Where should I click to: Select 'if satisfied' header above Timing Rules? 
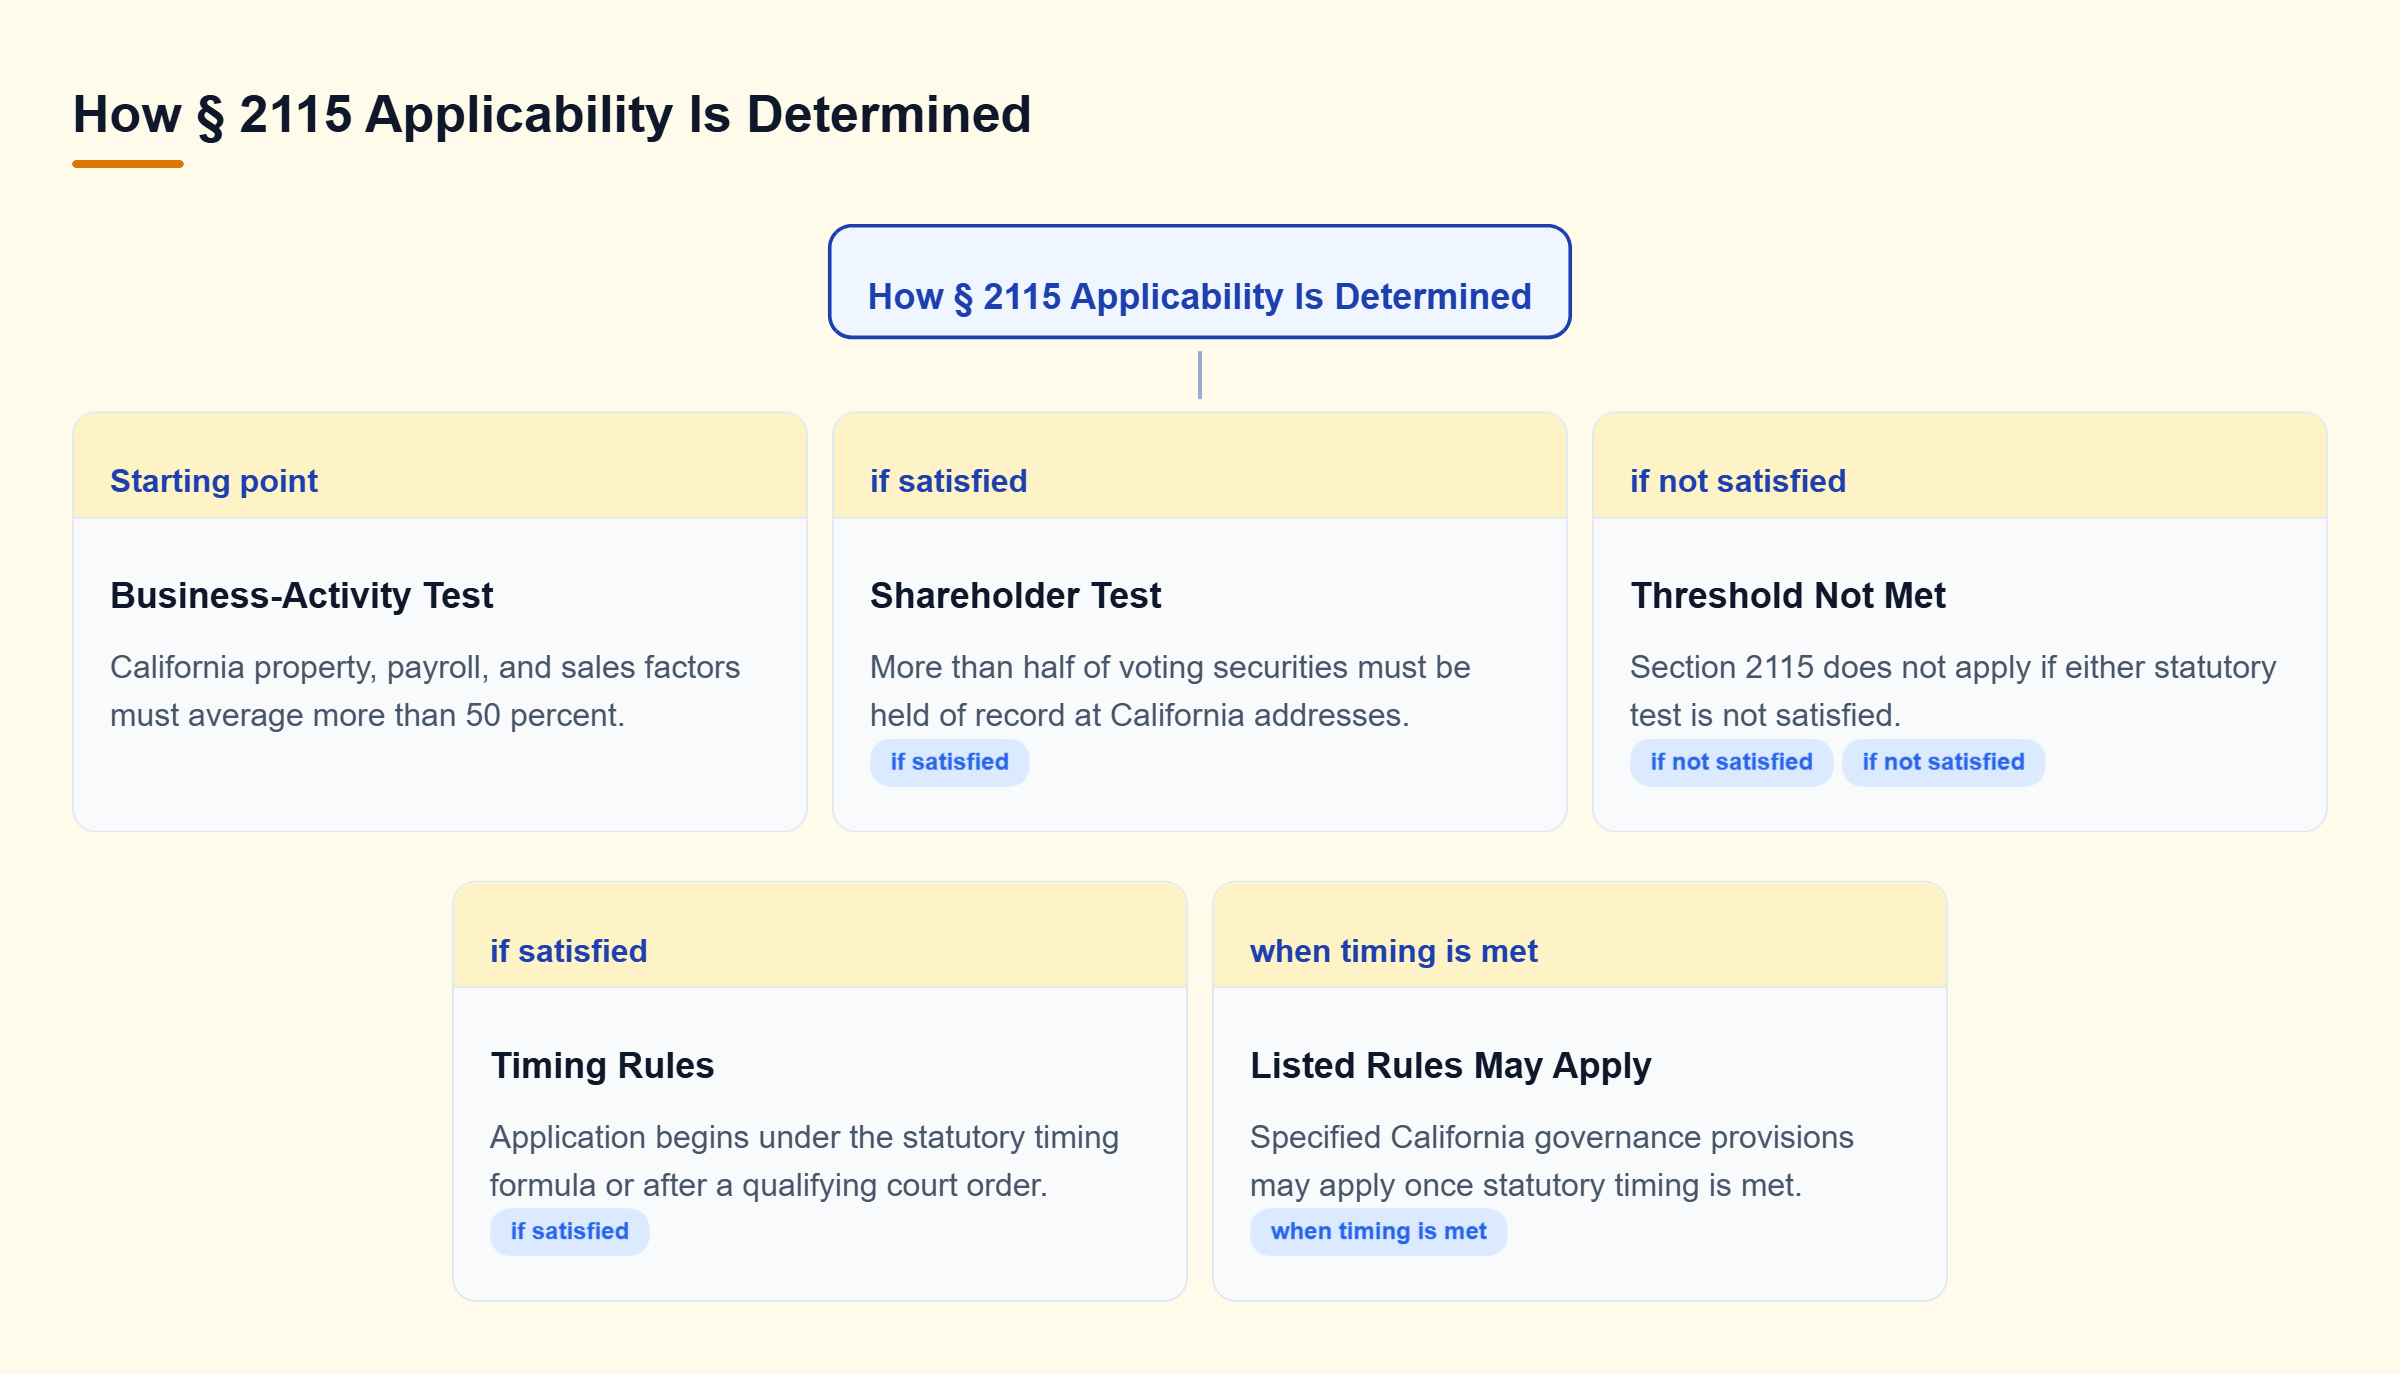tap(819, 936)
